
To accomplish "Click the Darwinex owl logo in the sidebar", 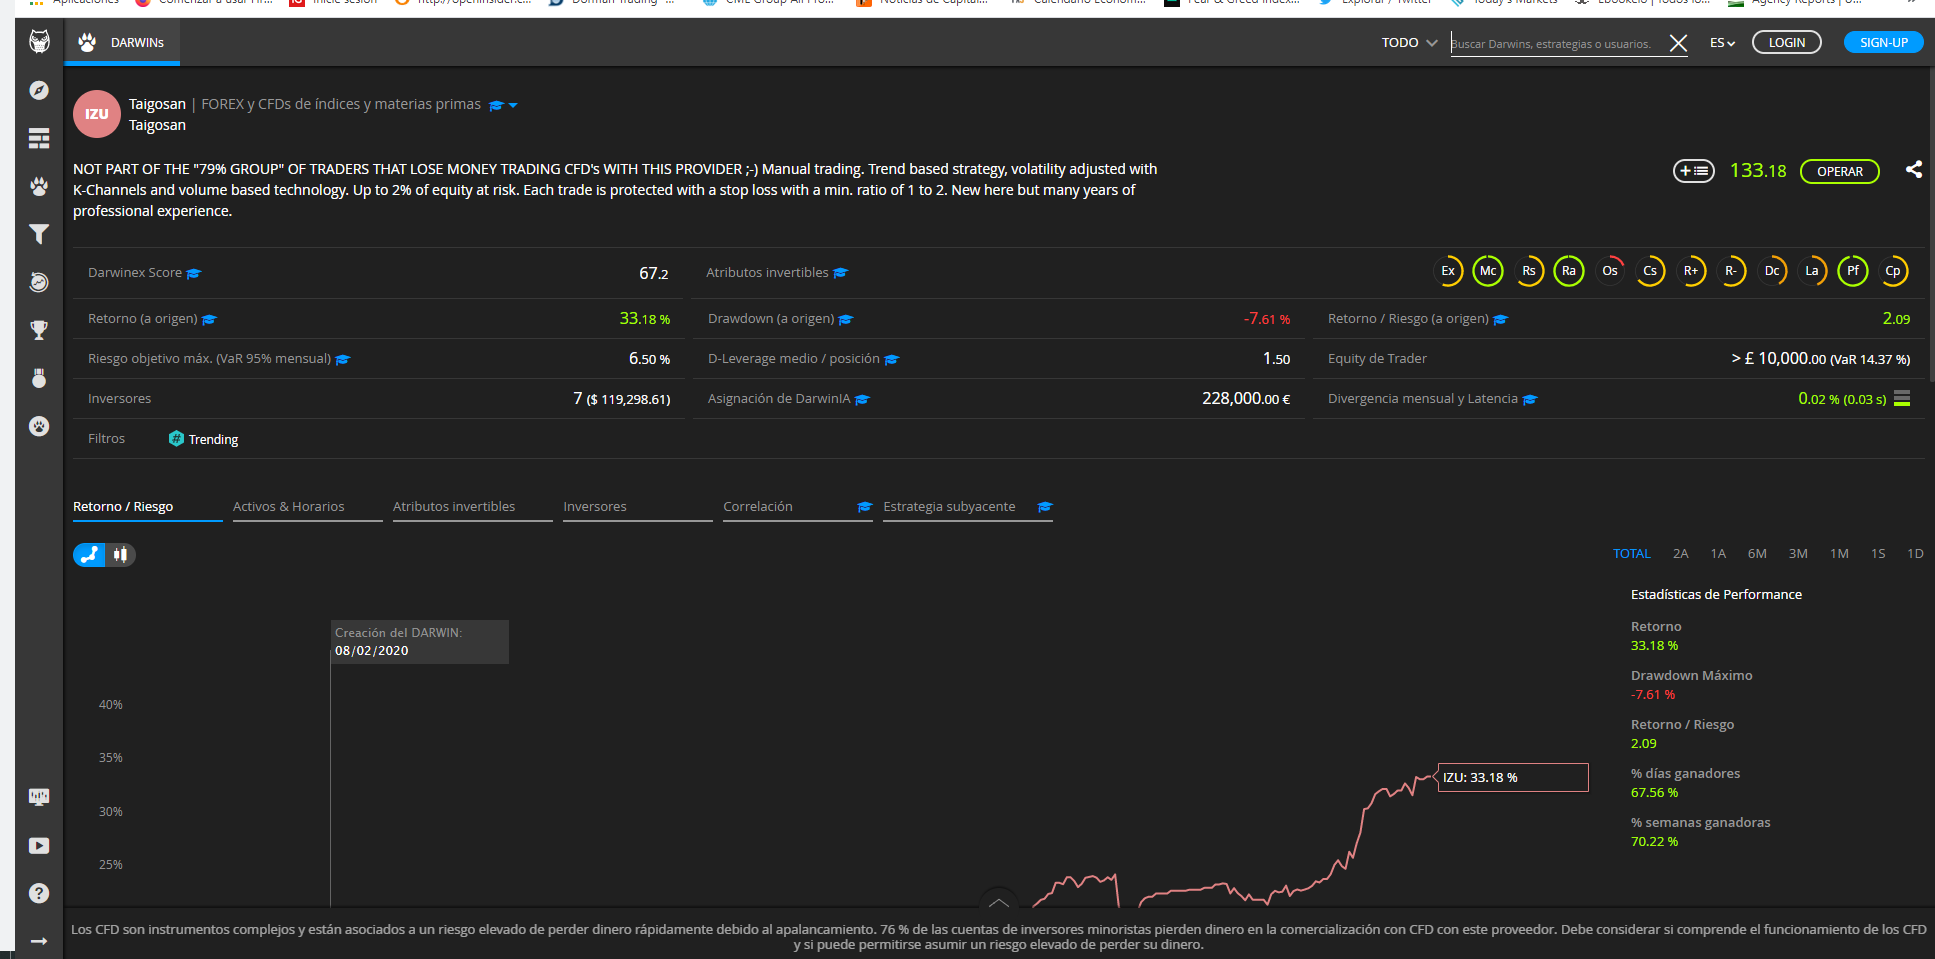I will click(x=39, y=42).
